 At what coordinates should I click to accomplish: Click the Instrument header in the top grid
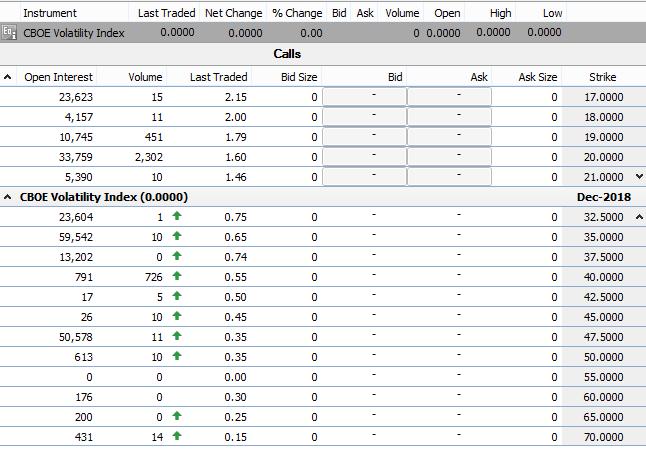[x=50, y=13]
